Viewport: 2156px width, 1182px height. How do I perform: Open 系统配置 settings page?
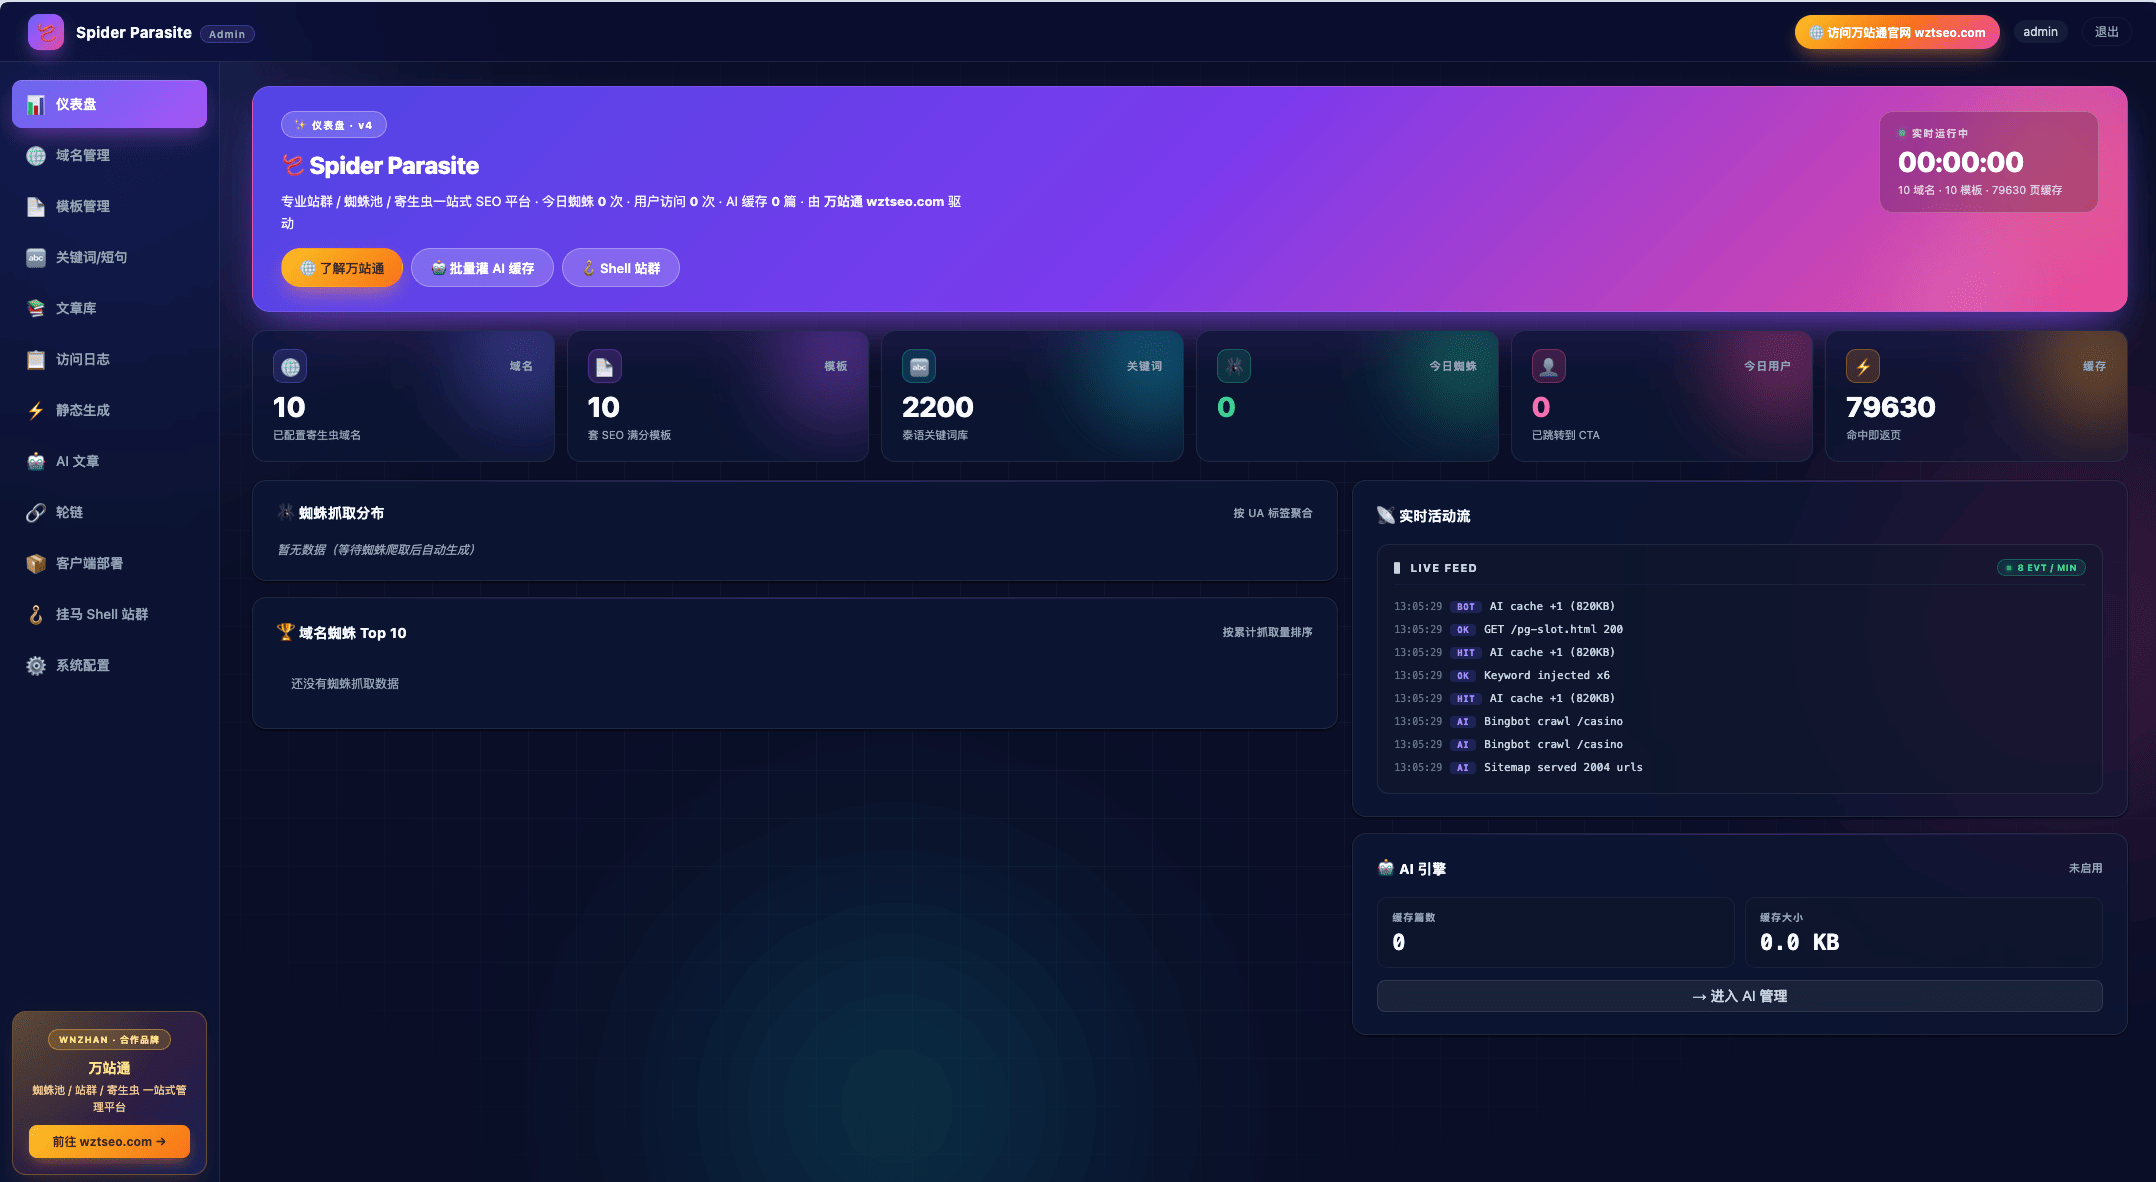coord(110,665)
